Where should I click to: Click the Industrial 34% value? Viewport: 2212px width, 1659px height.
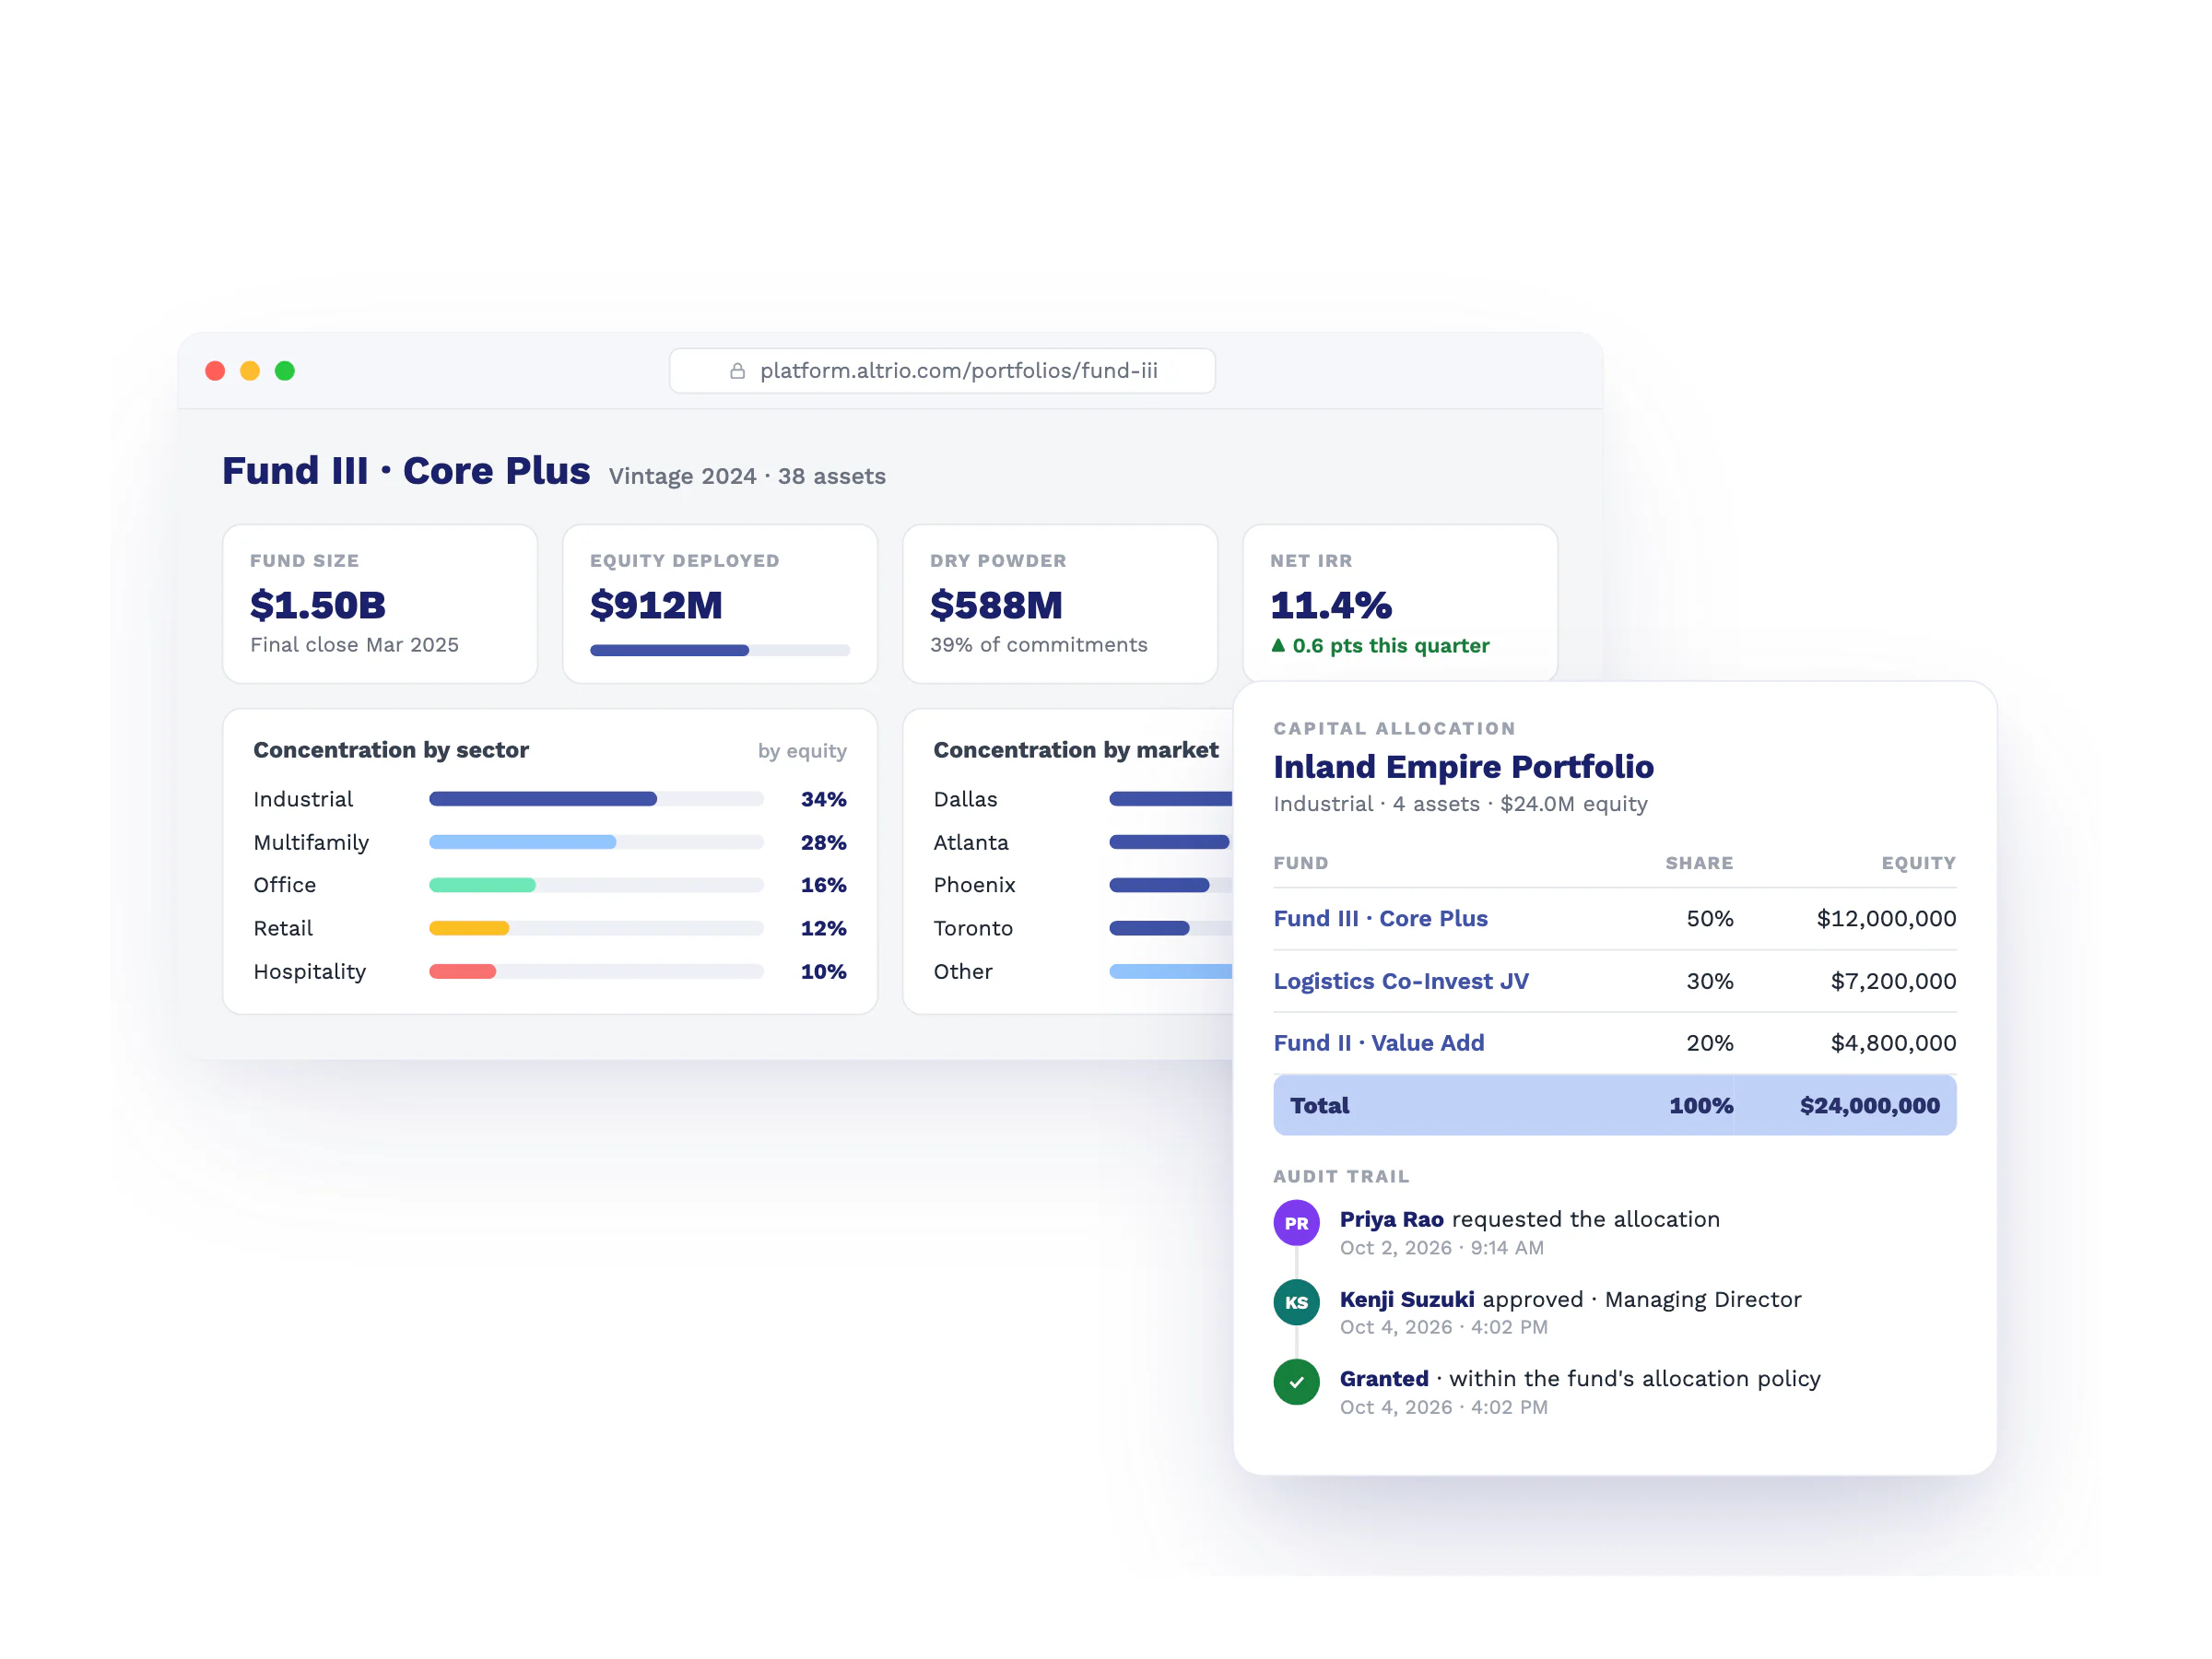823,799
